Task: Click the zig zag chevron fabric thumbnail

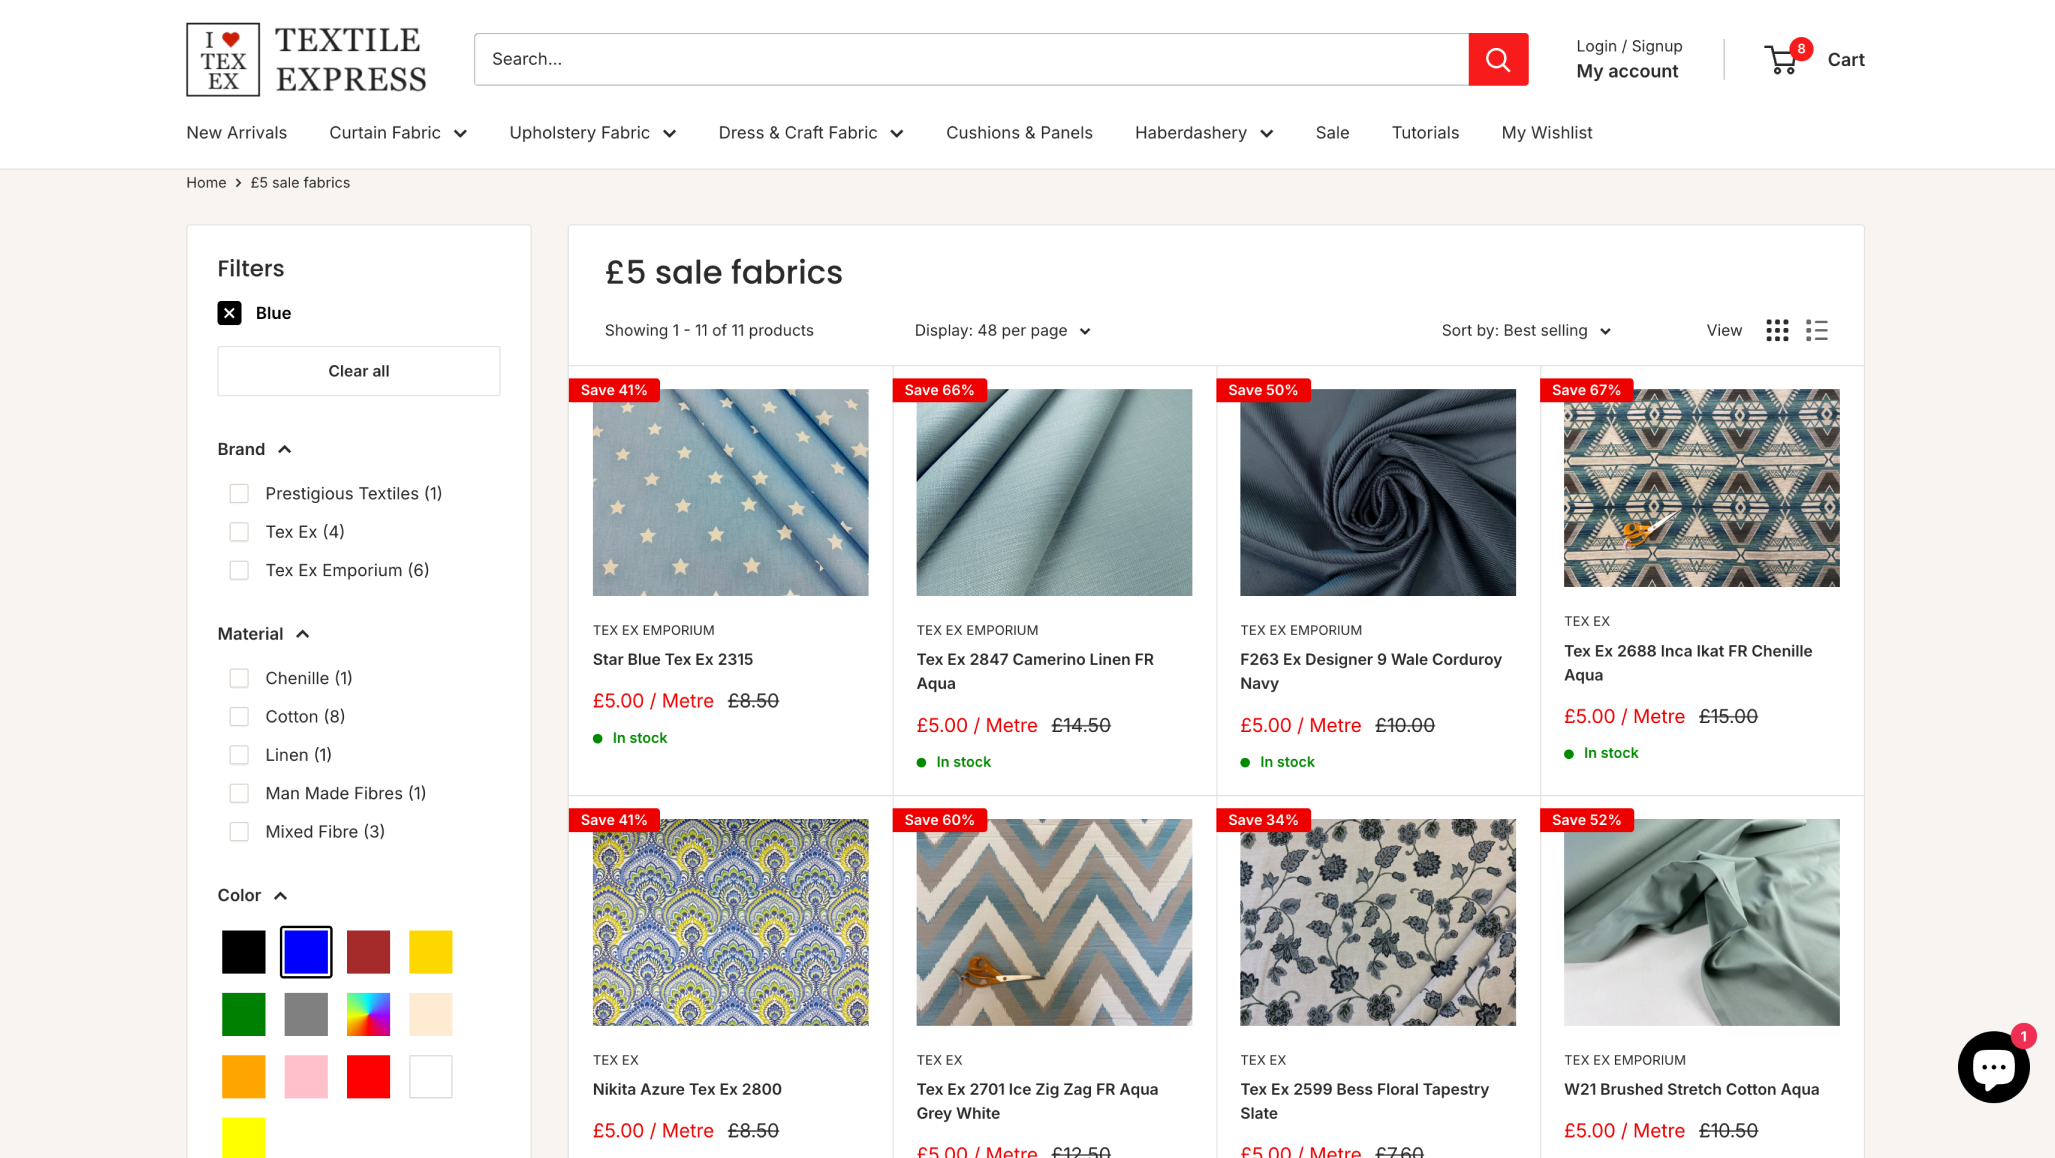Action: [x=1054, y=922]
